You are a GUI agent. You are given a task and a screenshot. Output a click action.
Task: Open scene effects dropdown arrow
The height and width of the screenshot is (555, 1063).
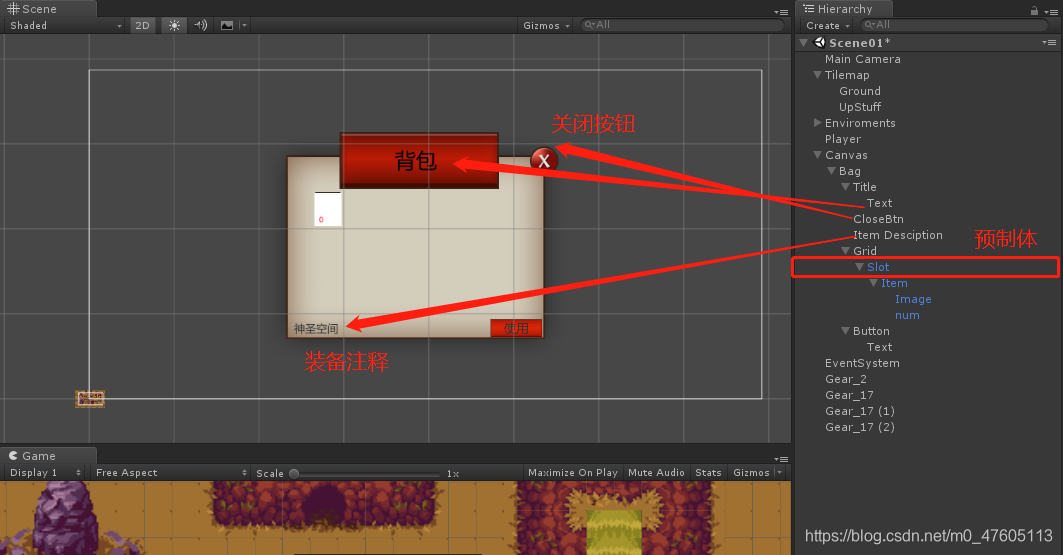[244, 25]
